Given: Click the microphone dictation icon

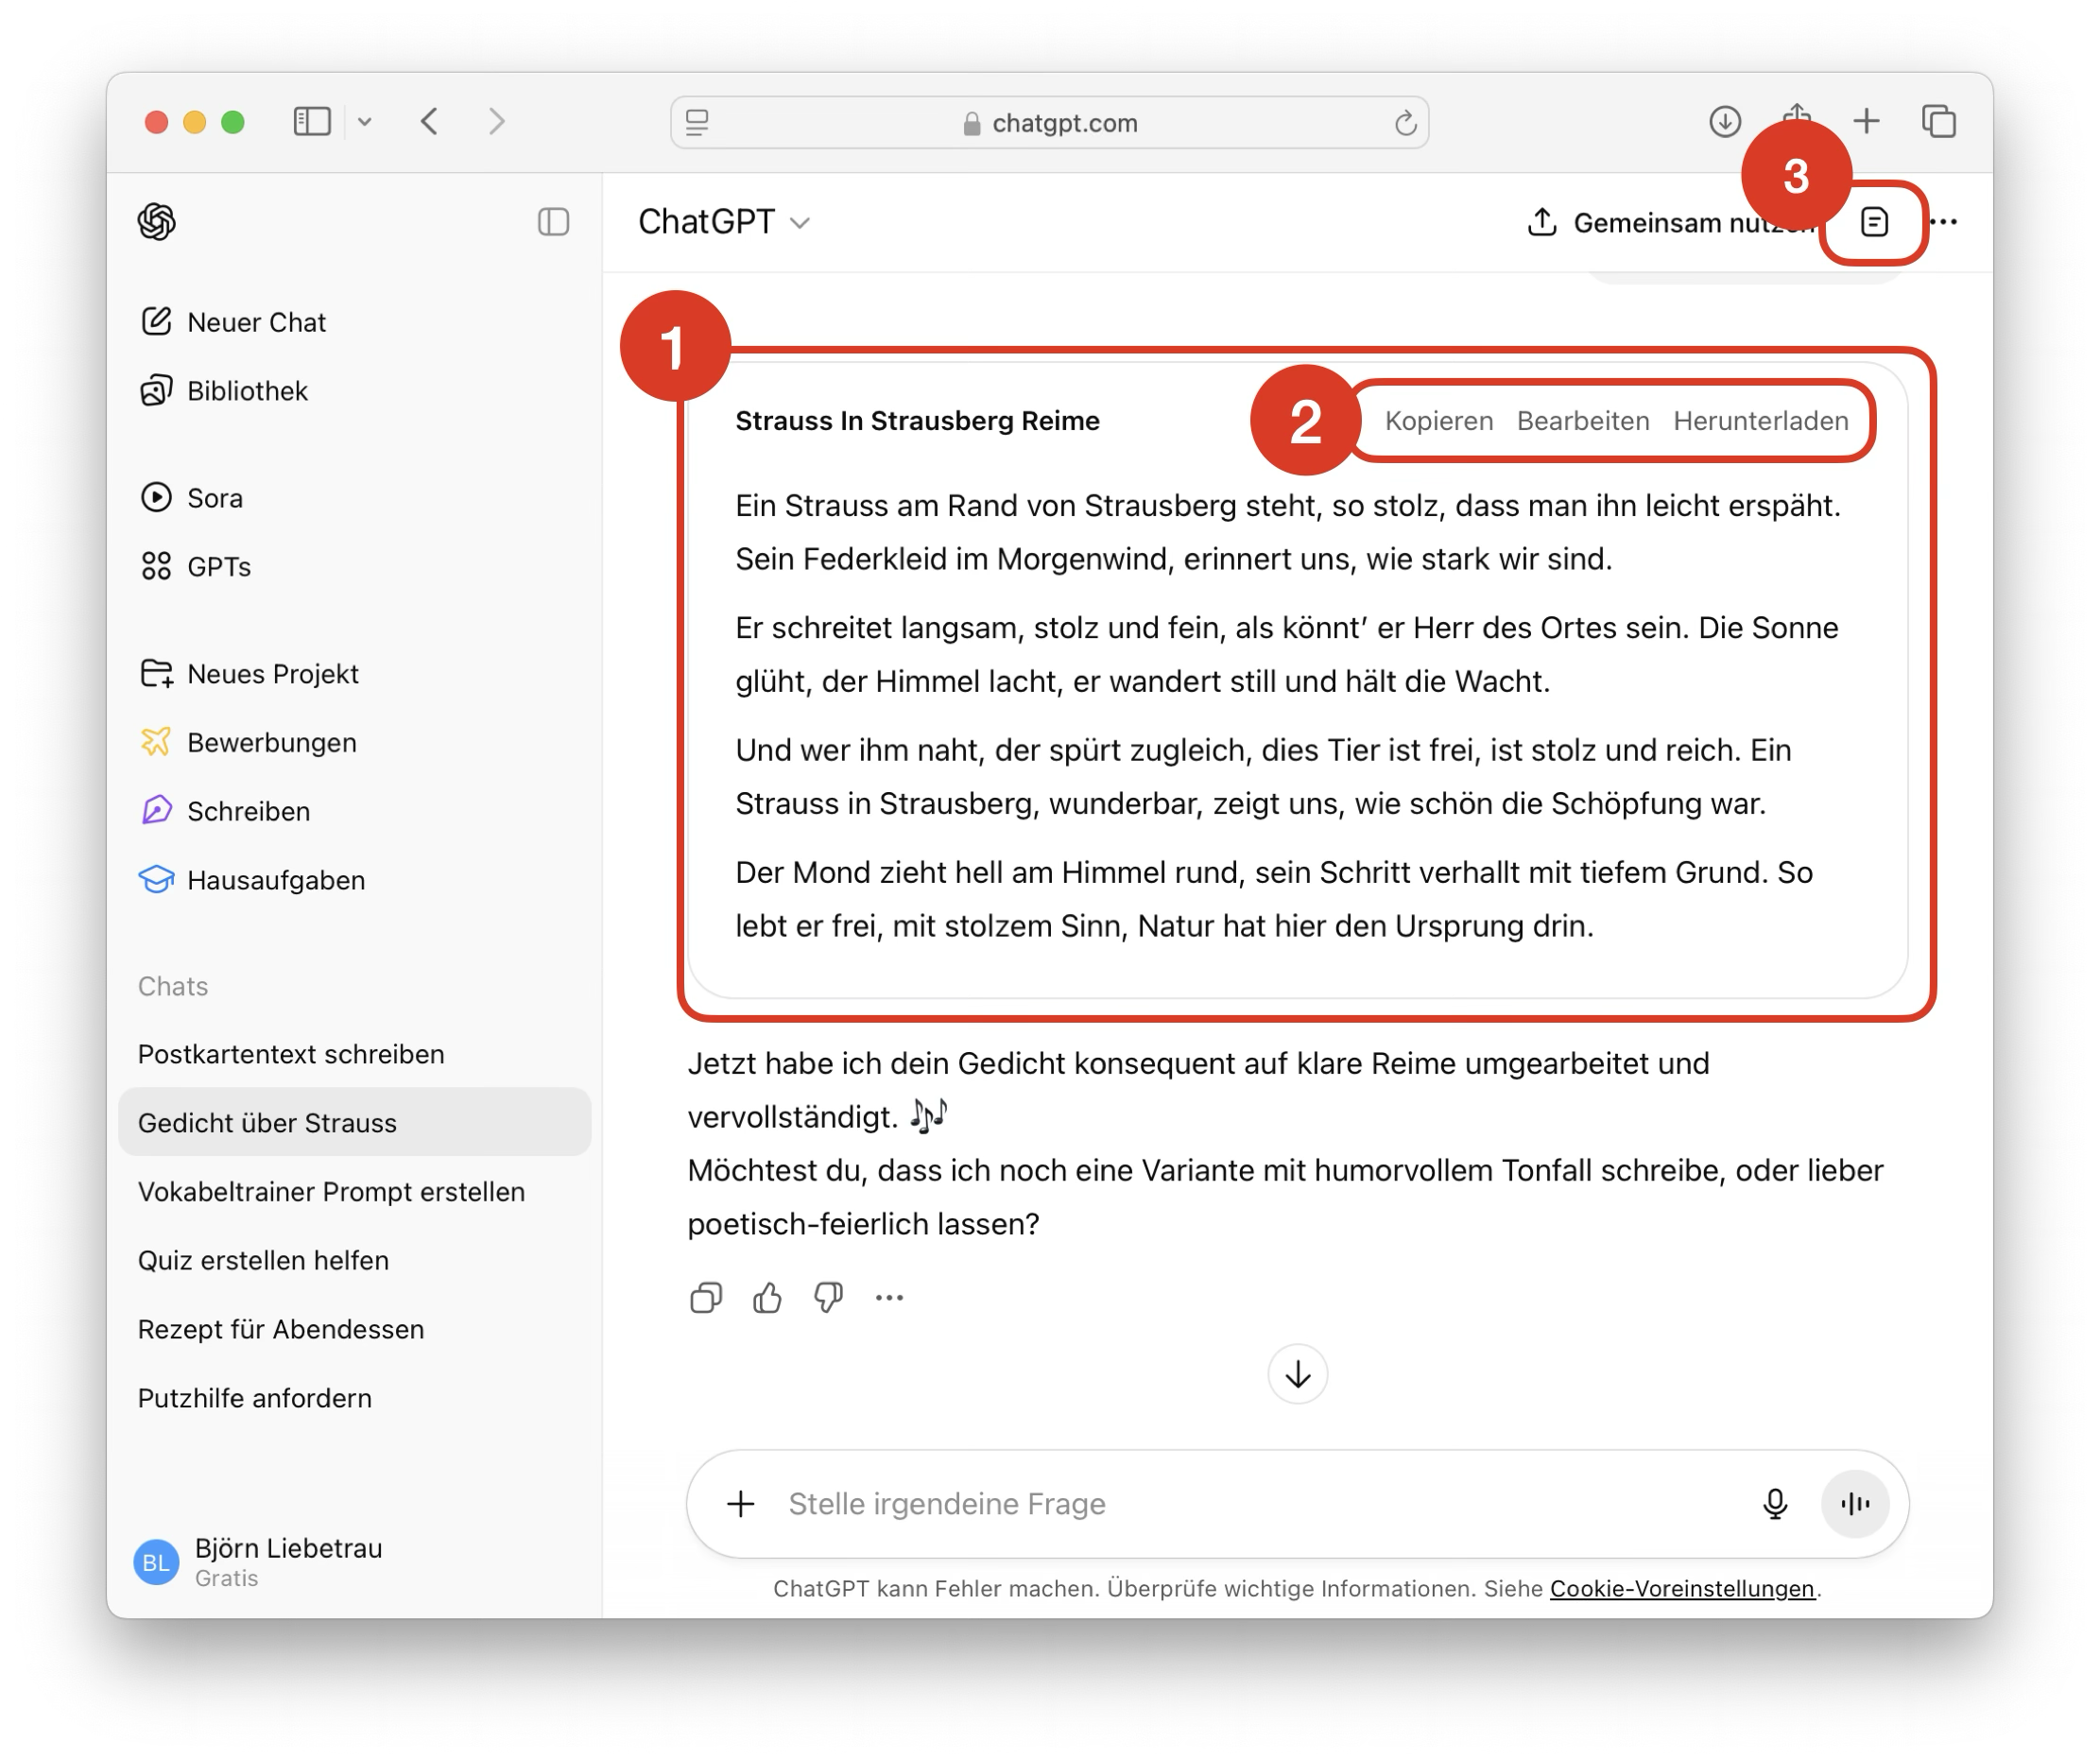Looking at the screenshot, I should click(x=1774, y=1503).
